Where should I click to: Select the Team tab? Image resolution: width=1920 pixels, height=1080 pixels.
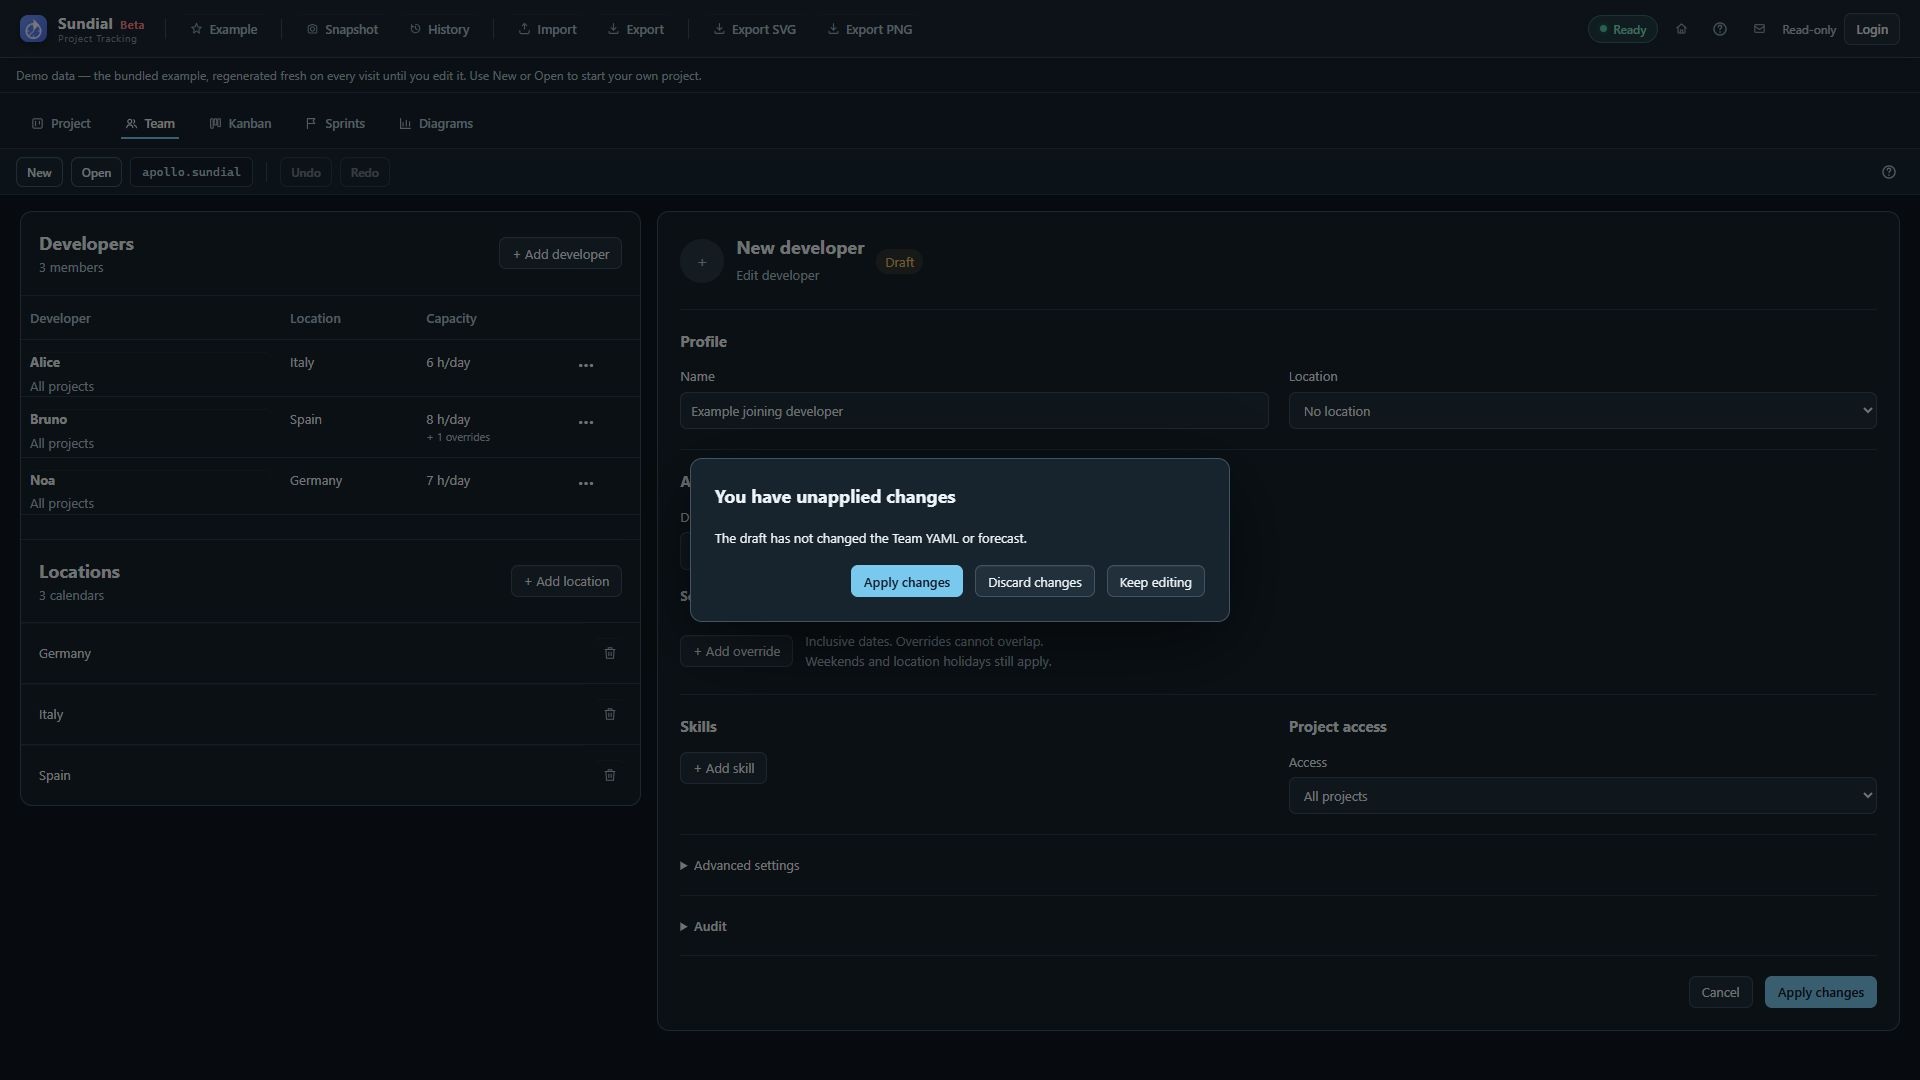pos(150,124)
